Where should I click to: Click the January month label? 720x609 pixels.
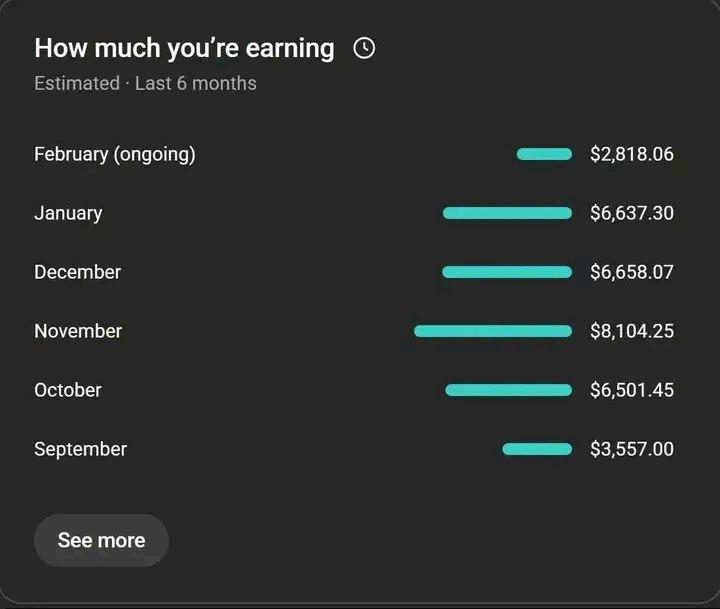68,213
